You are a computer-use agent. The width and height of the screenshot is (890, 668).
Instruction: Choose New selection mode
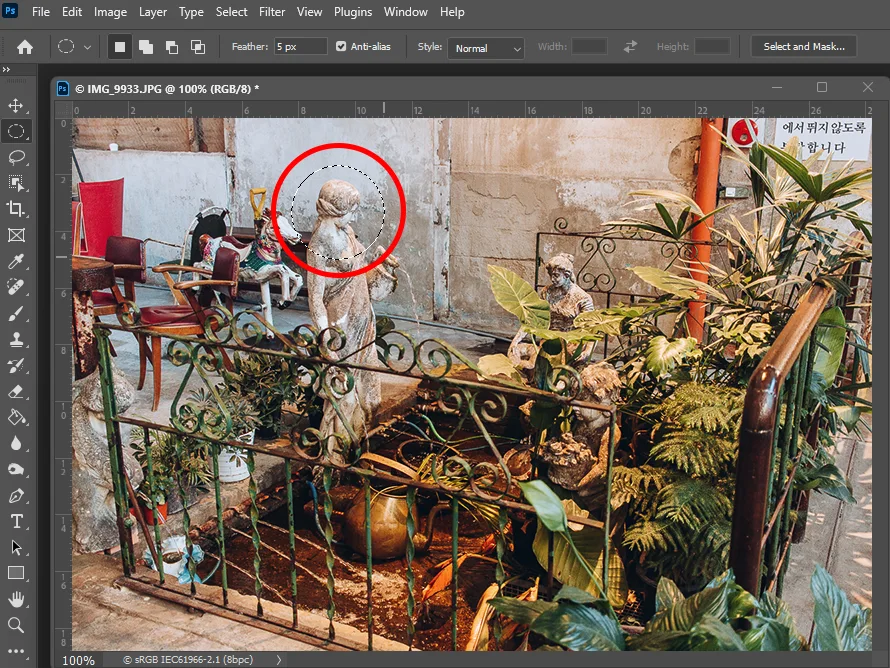120,47
